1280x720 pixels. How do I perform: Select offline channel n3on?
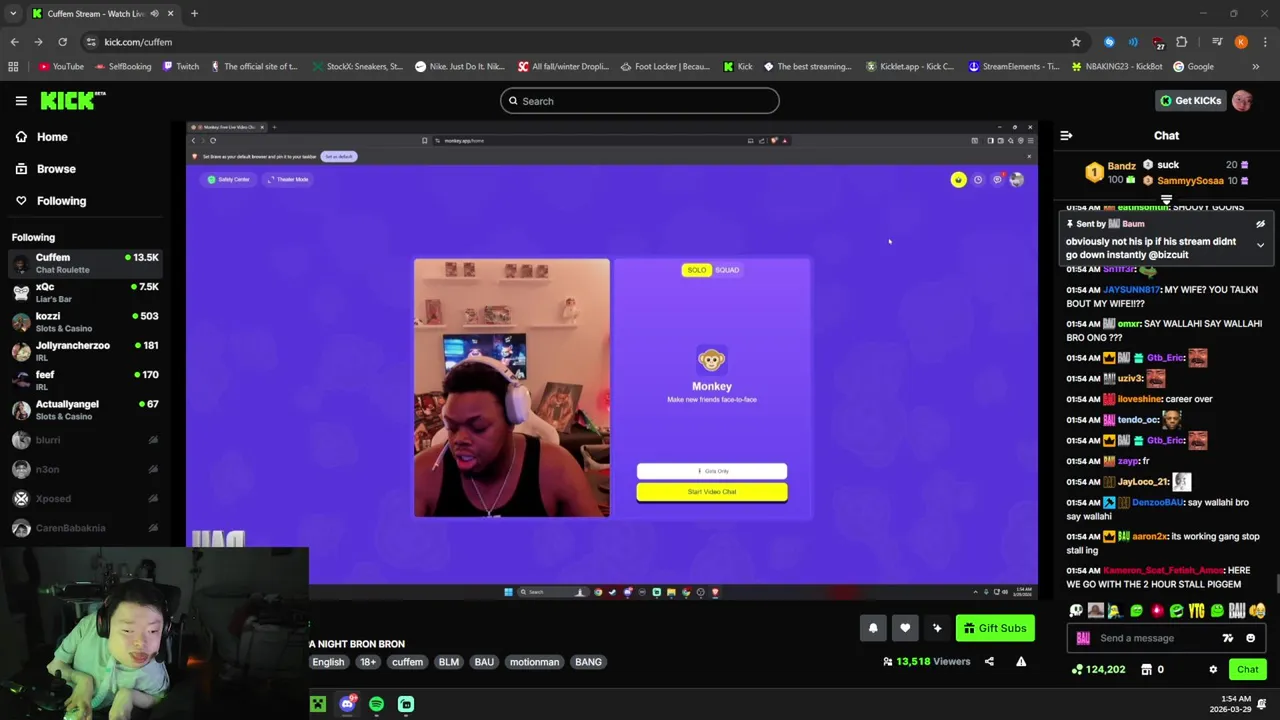pos(84,469)
